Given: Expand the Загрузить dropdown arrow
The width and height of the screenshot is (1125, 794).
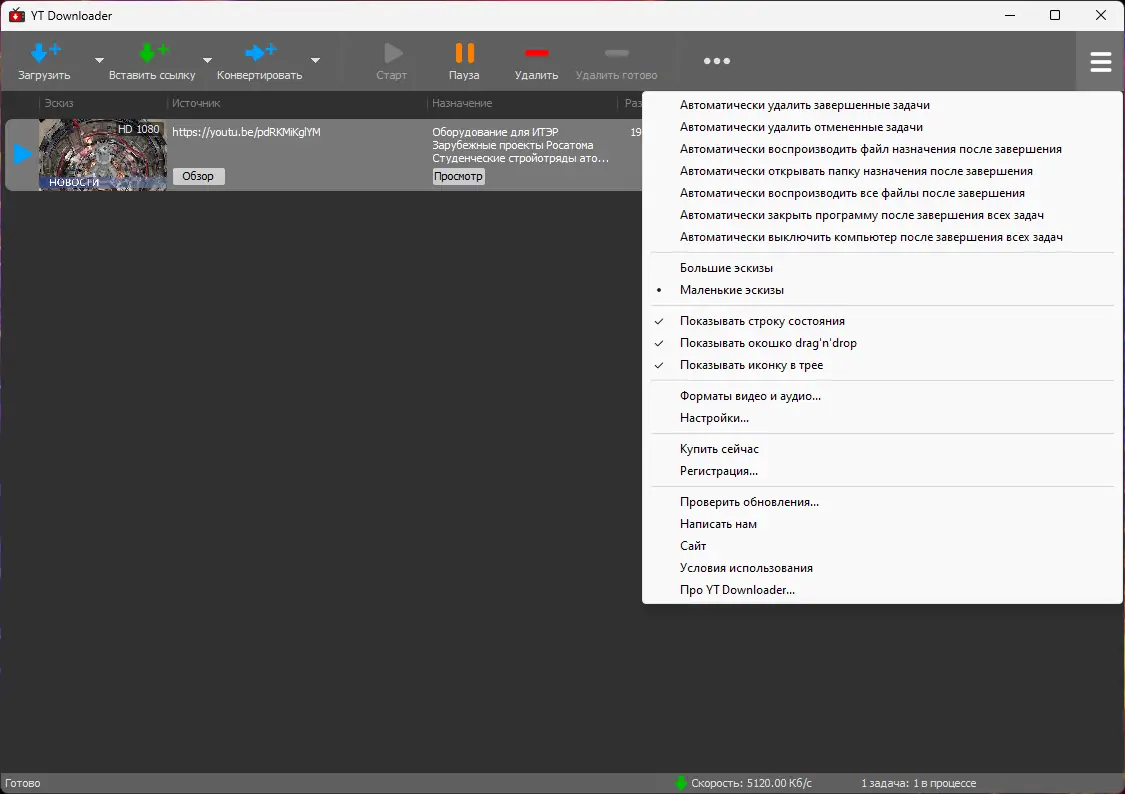Looking at the screenshot, I should click(100, 60).
